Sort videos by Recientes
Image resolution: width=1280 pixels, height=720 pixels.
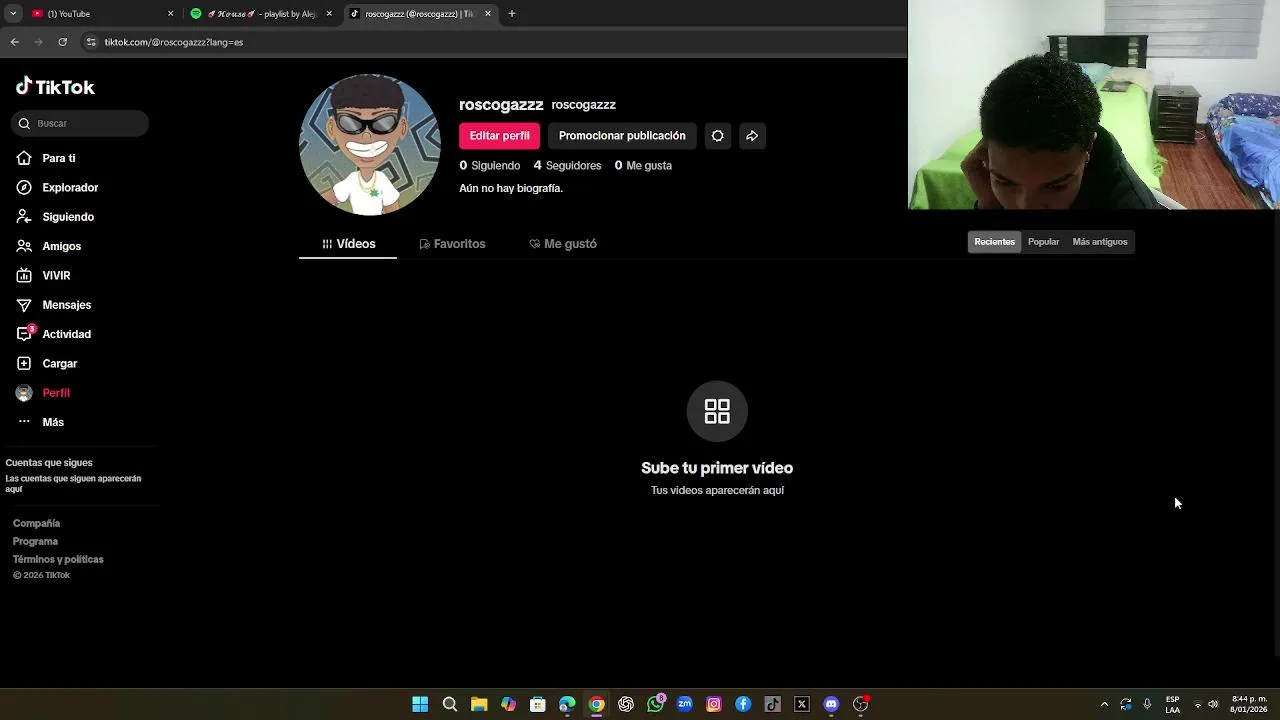tap(994, 242)
